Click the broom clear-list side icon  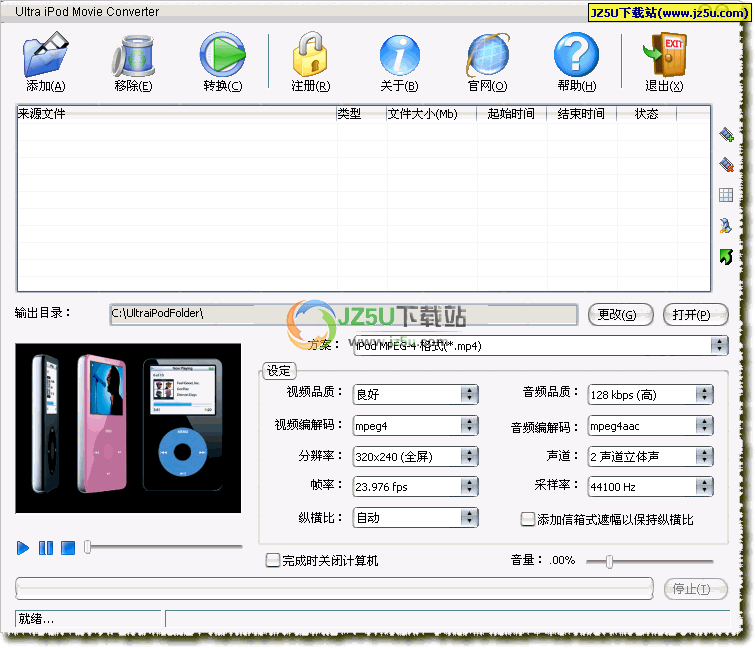726,225
